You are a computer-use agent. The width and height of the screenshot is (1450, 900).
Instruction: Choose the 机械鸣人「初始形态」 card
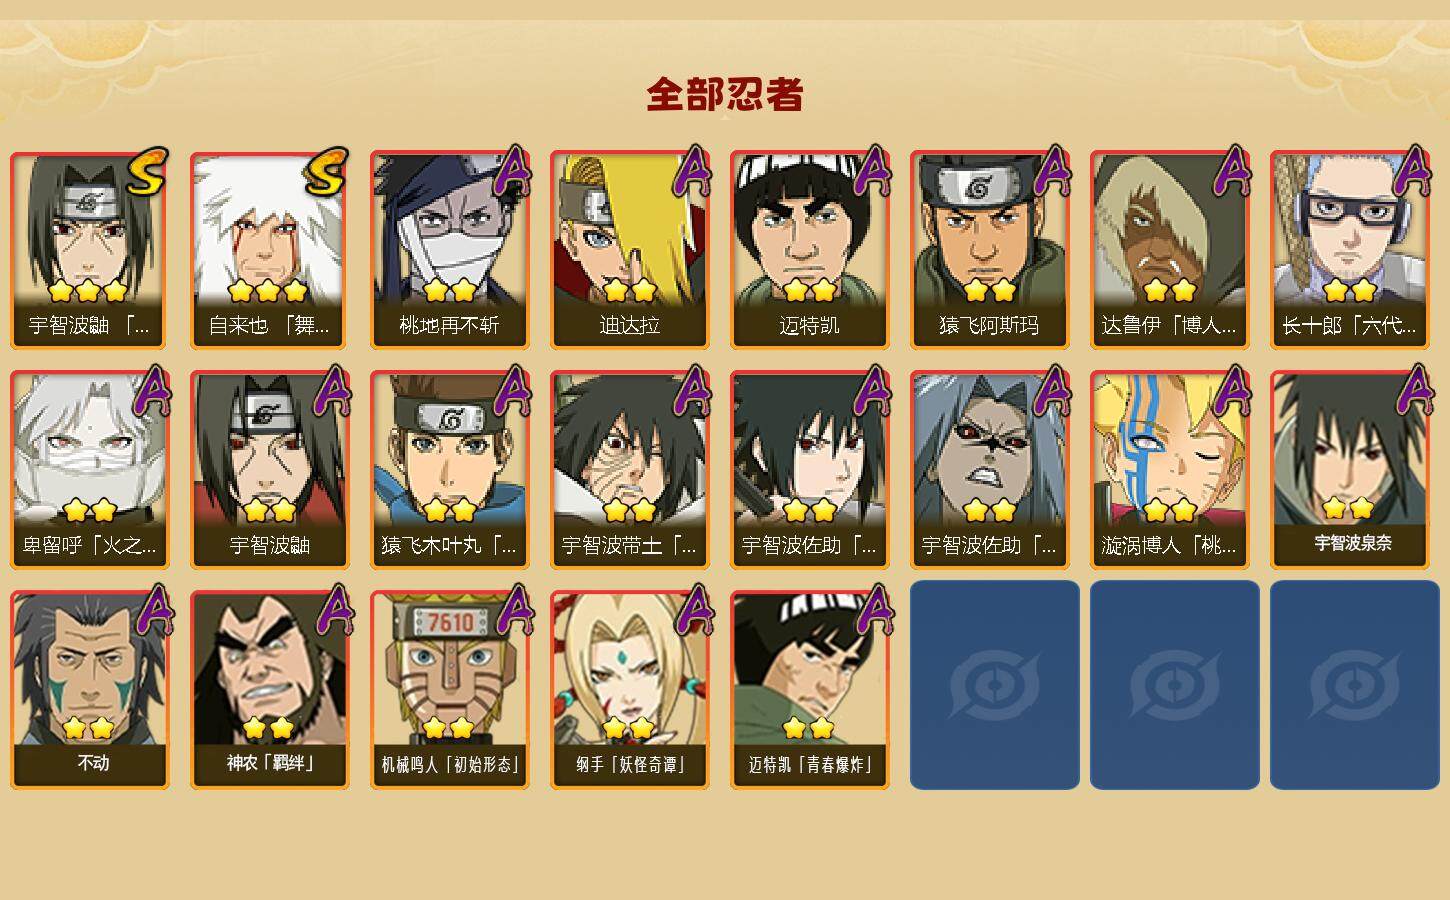449,690
